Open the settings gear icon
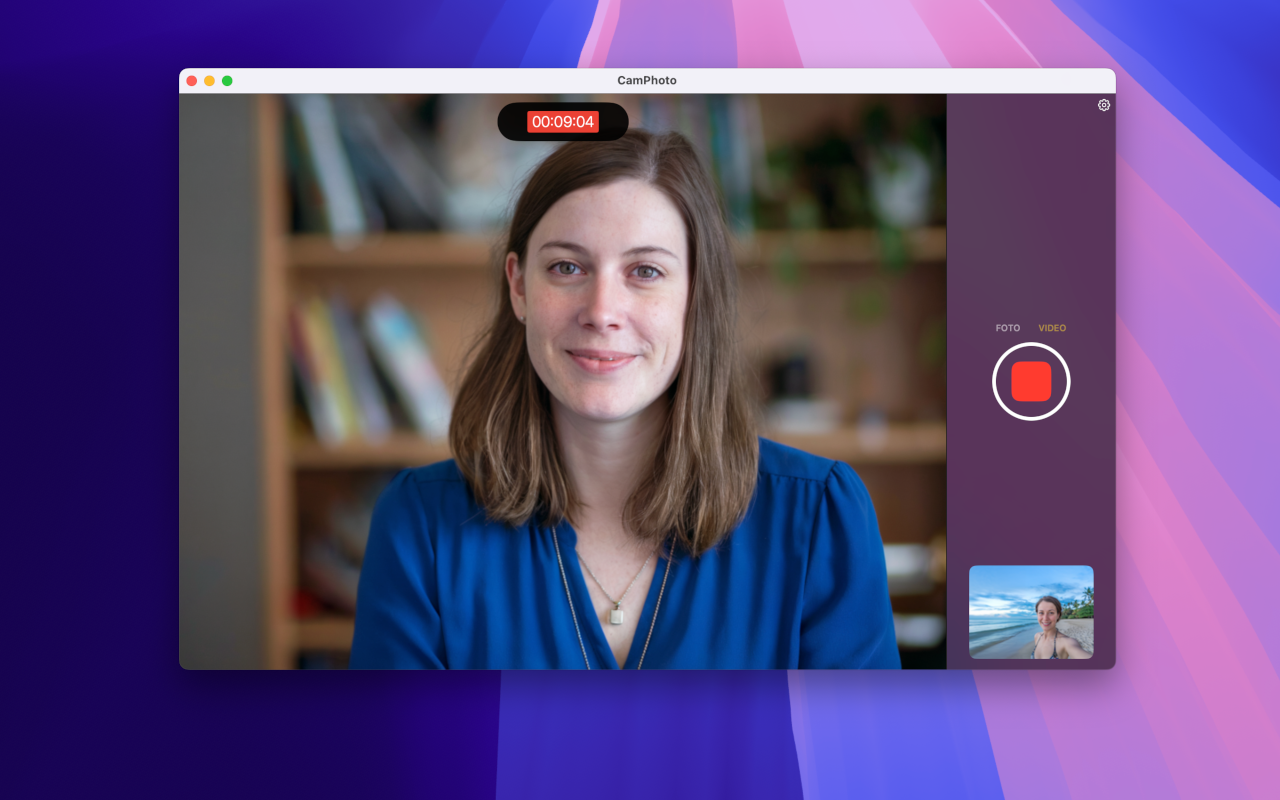 1104,105
